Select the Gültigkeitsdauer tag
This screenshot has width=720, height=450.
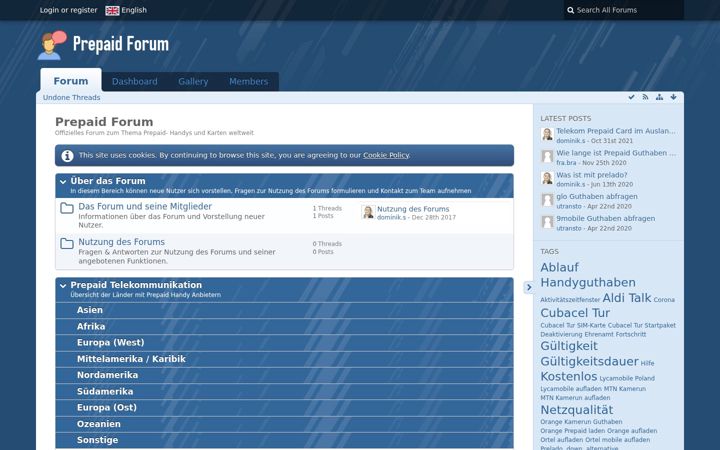(589, 361)
